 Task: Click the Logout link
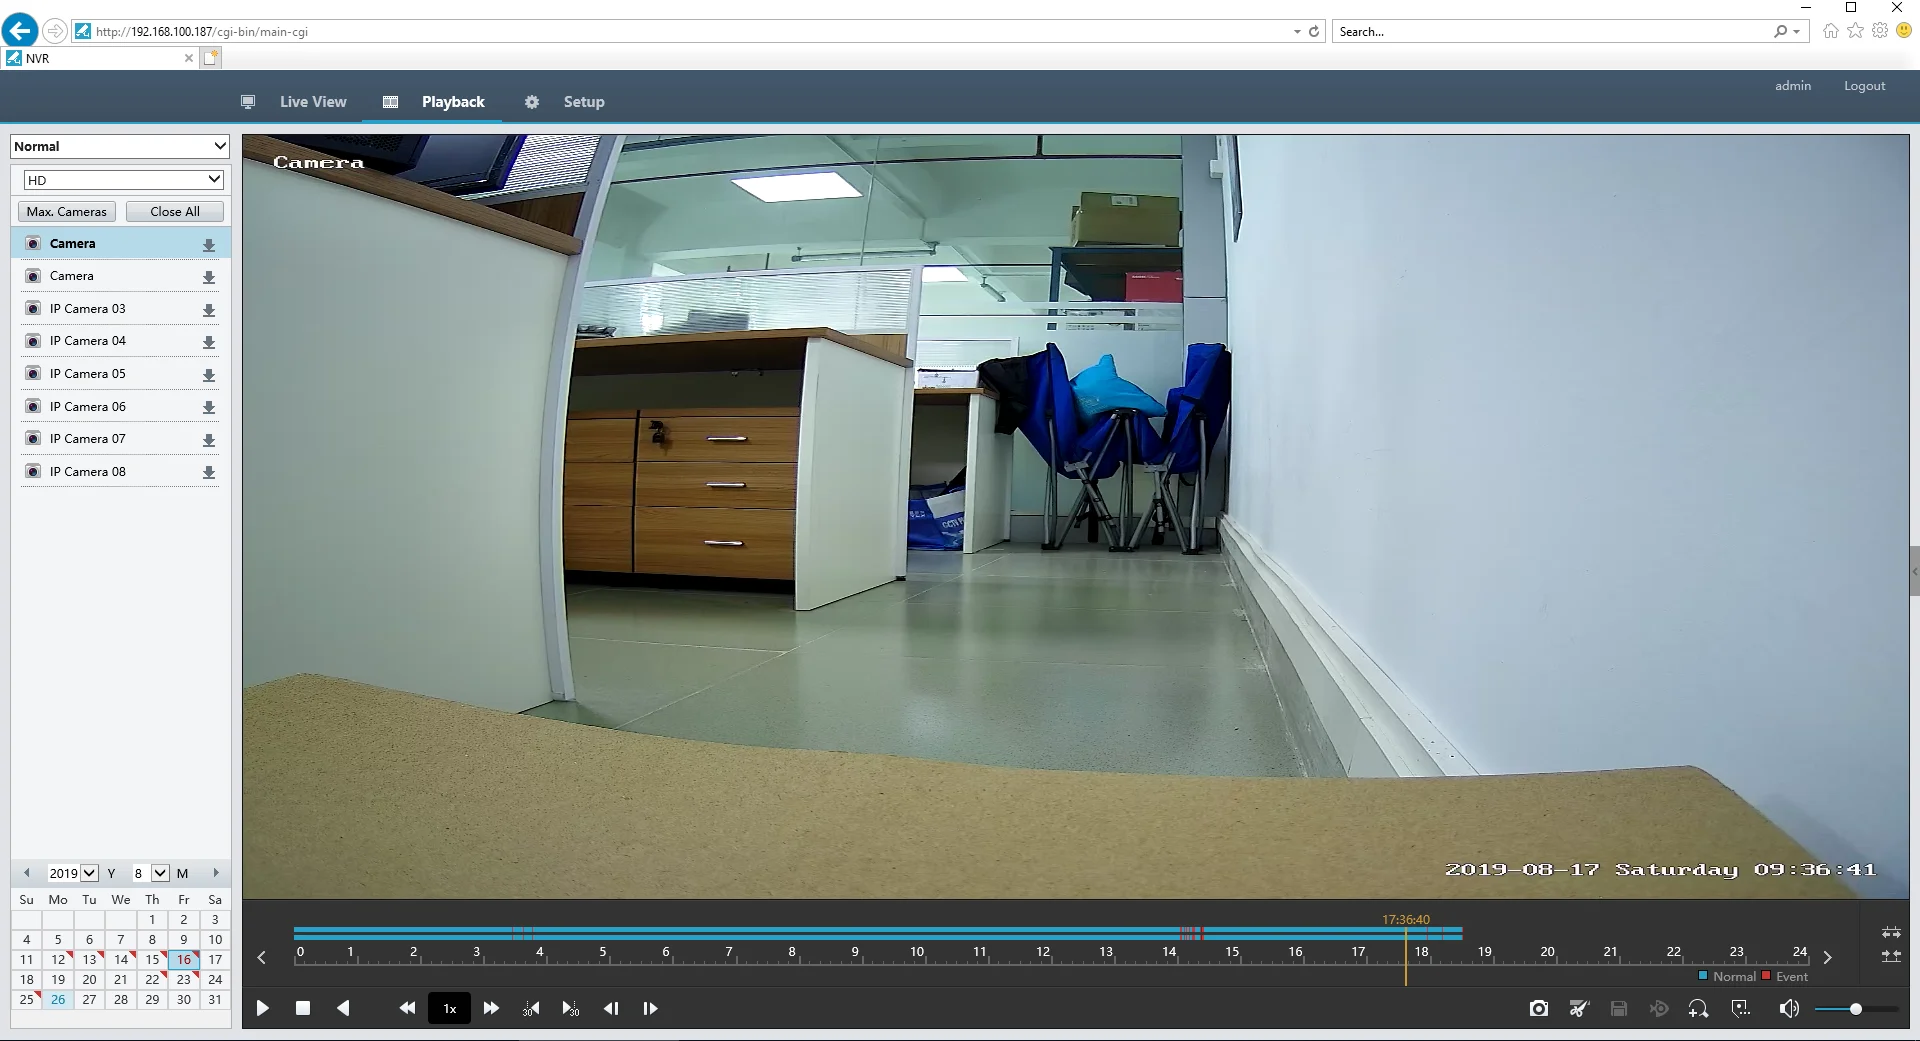pyautogui.click(x=1865, y=86)
